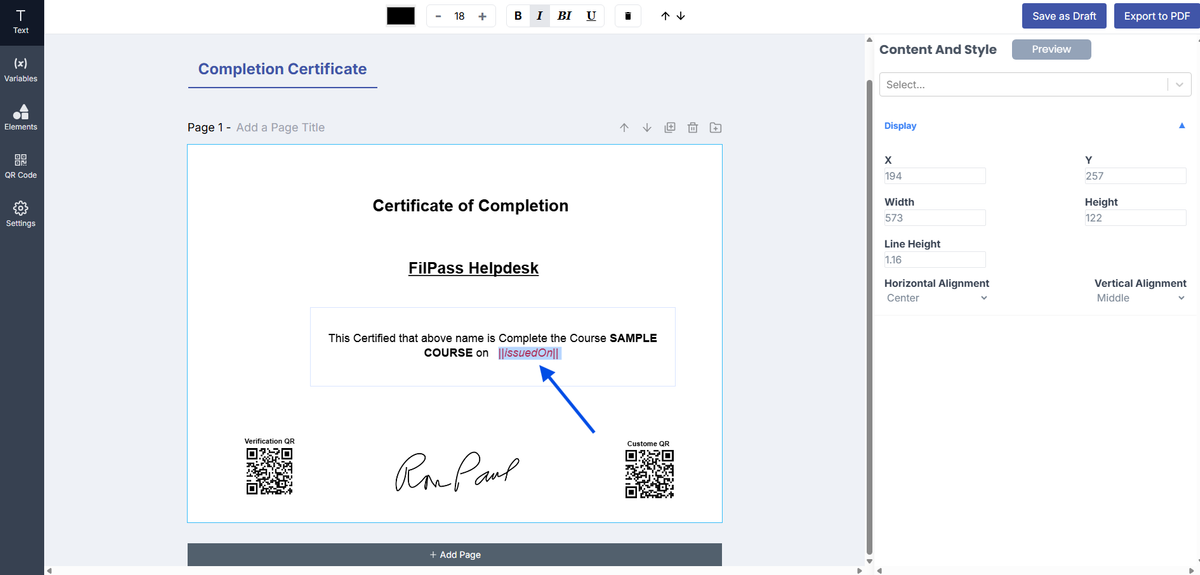
Task: Toggle bold formatting
Action: point(517,16)
